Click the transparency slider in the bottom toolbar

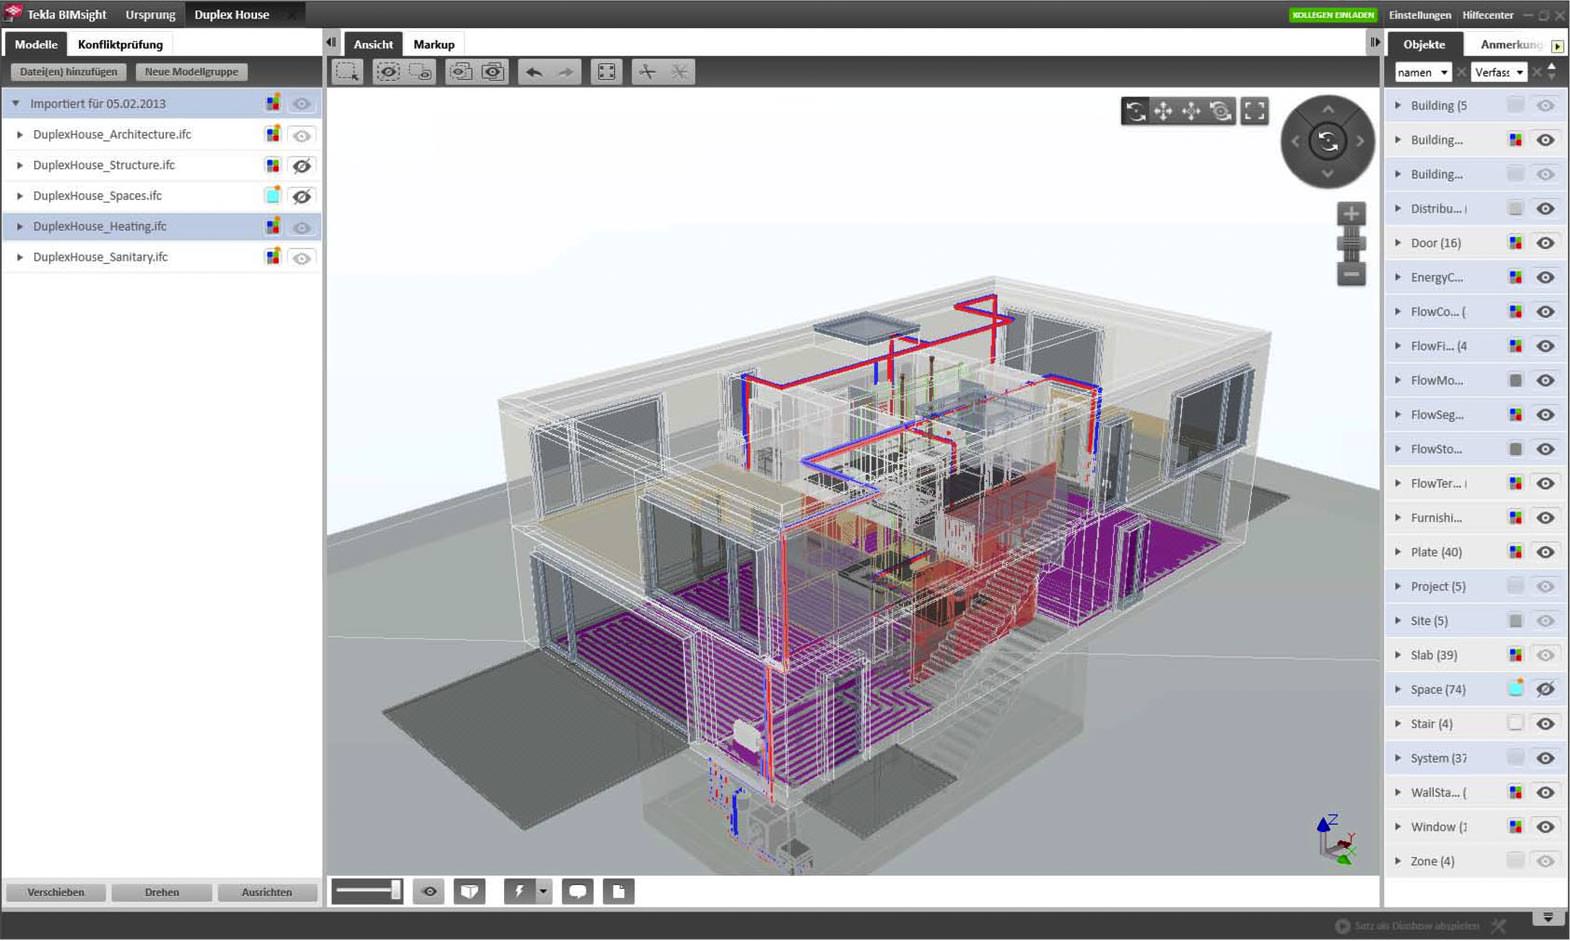click(x=367, y=891)
